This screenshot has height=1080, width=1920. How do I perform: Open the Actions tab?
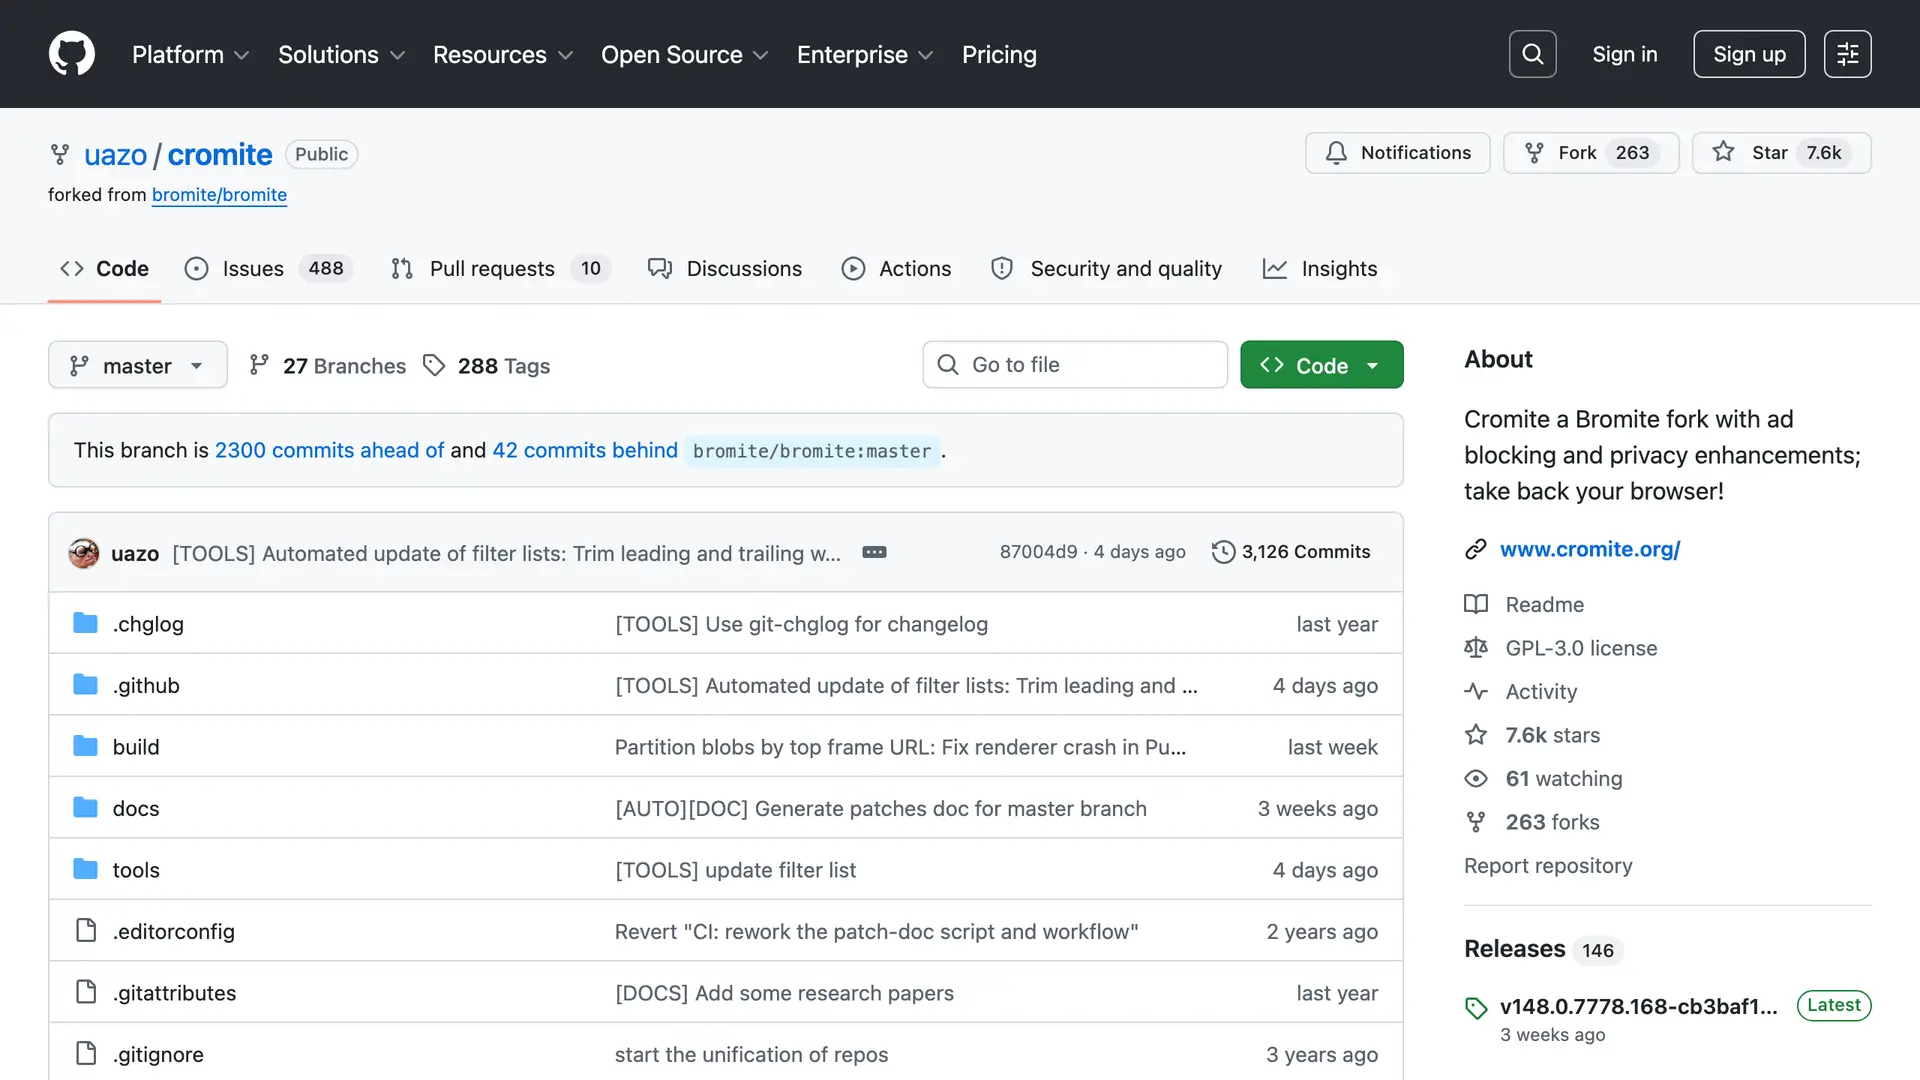click(x=896, y=269)
